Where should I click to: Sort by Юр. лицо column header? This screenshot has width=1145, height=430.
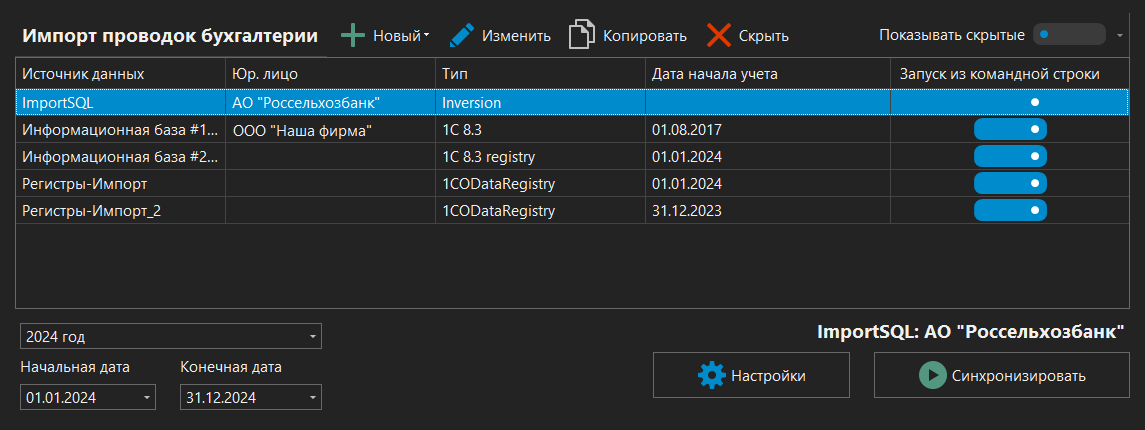330,74
